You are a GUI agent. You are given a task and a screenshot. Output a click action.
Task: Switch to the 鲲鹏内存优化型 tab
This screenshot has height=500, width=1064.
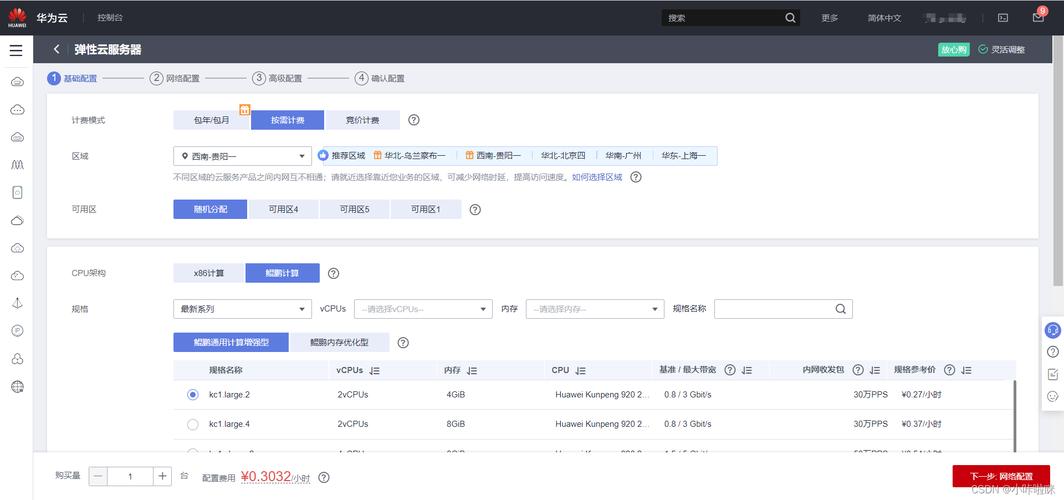(339, 342)
